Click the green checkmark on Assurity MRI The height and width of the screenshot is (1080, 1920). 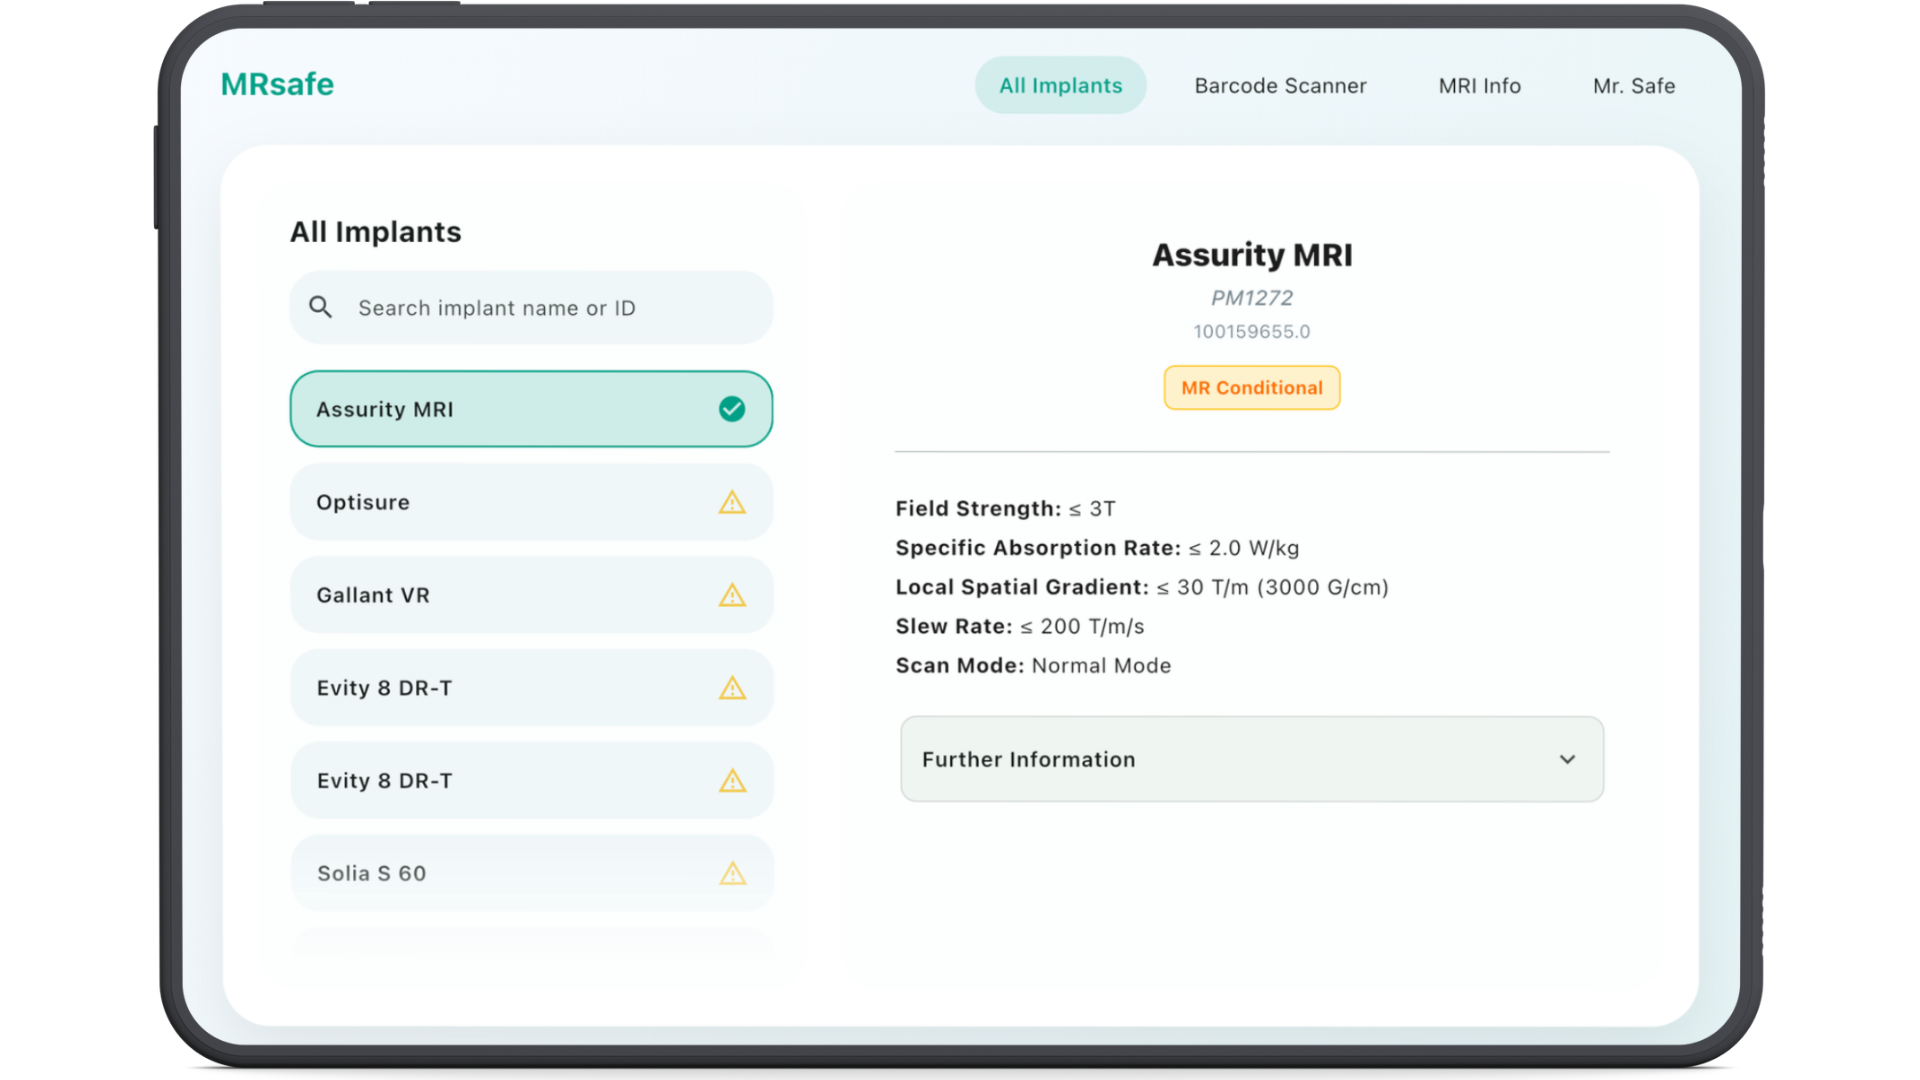733,408
